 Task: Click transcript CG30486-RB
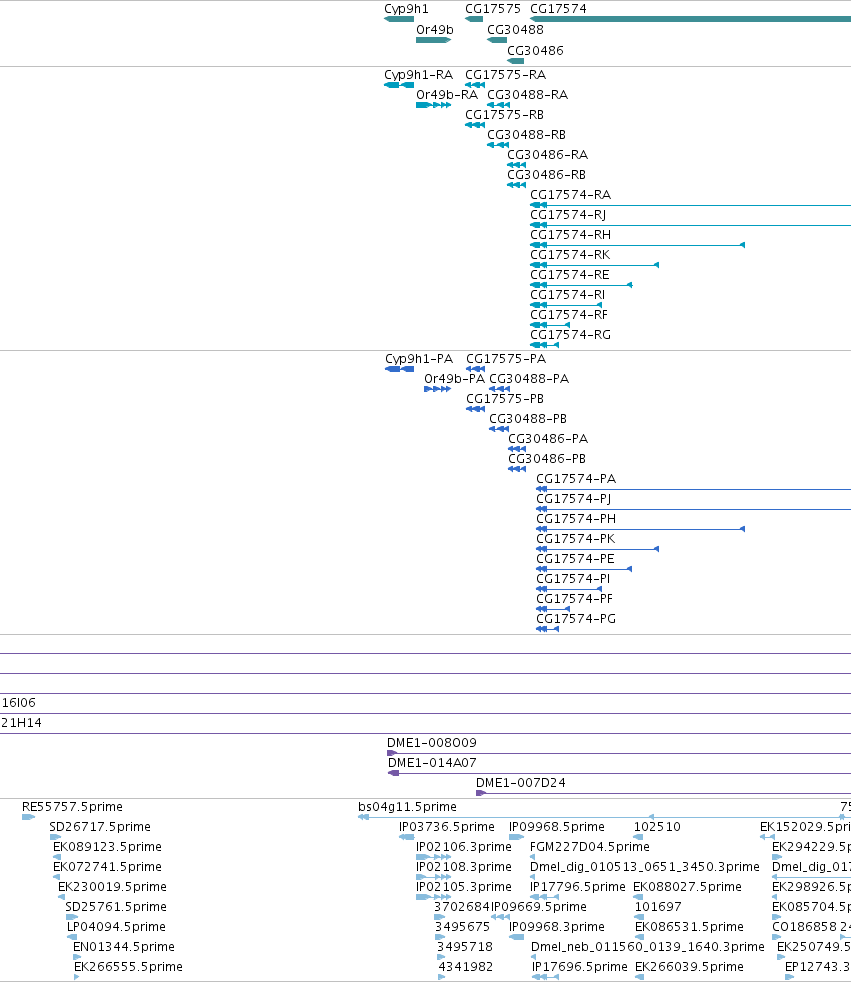(517, 185)
